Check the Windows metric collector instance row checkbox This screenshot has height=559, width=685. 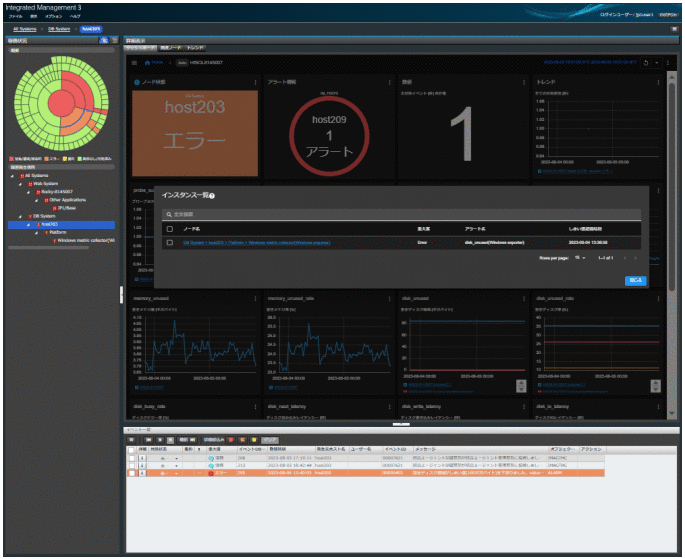[x=169, y=242]
